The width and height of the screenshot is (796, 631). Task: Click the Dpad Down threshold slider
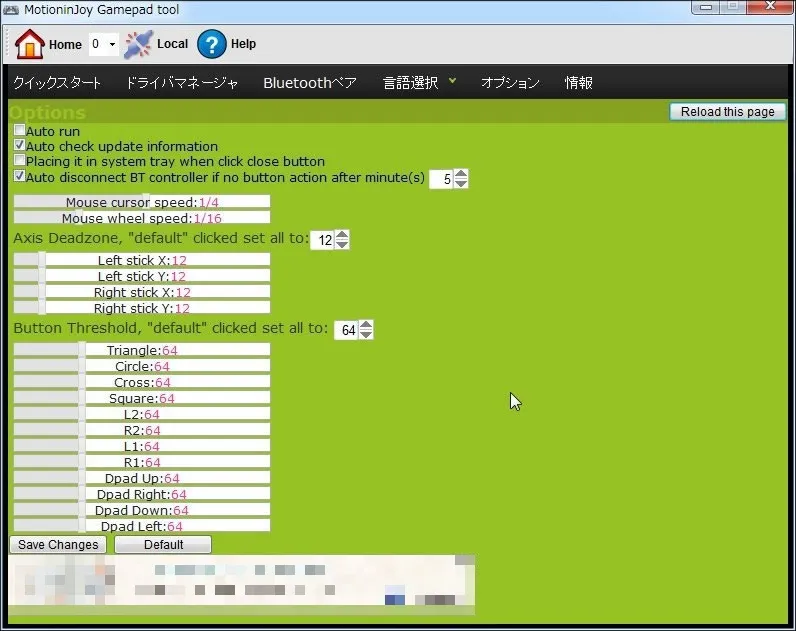[142, 510]
